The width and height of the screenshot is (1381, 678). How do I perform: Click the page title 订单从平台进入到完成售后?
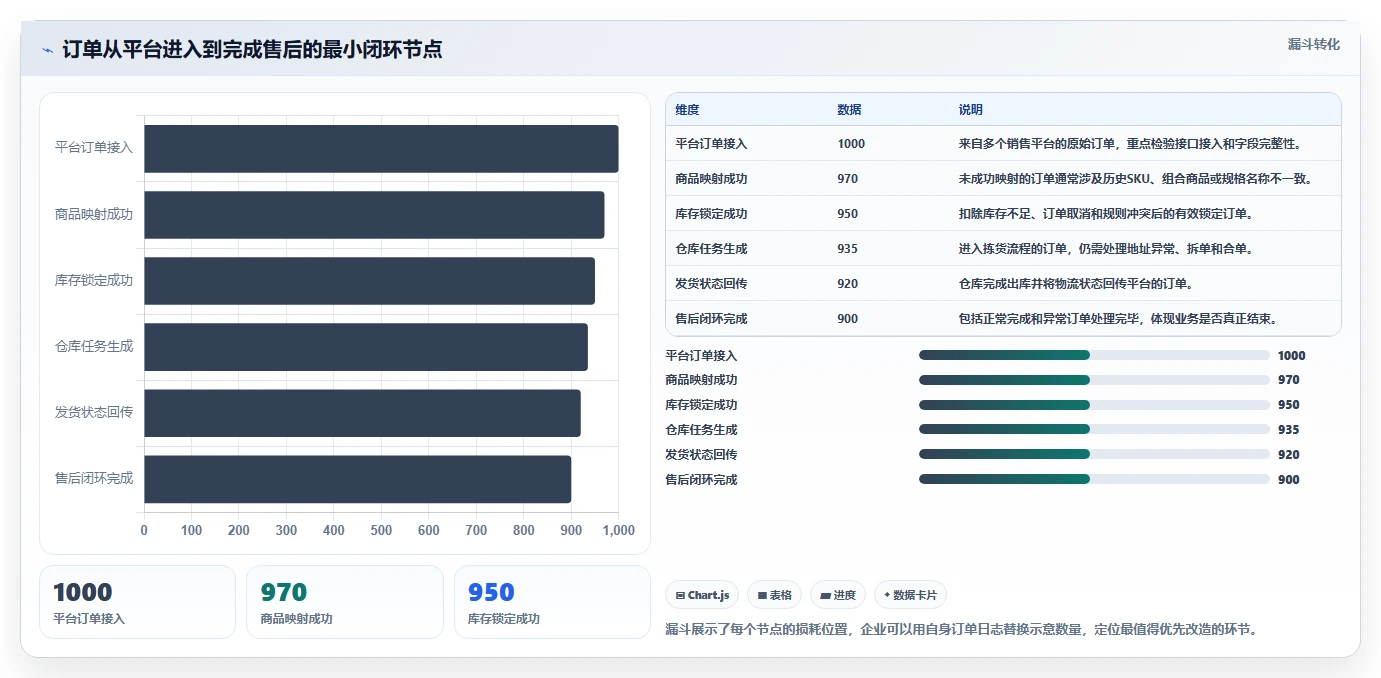click(x=252, y=50)
